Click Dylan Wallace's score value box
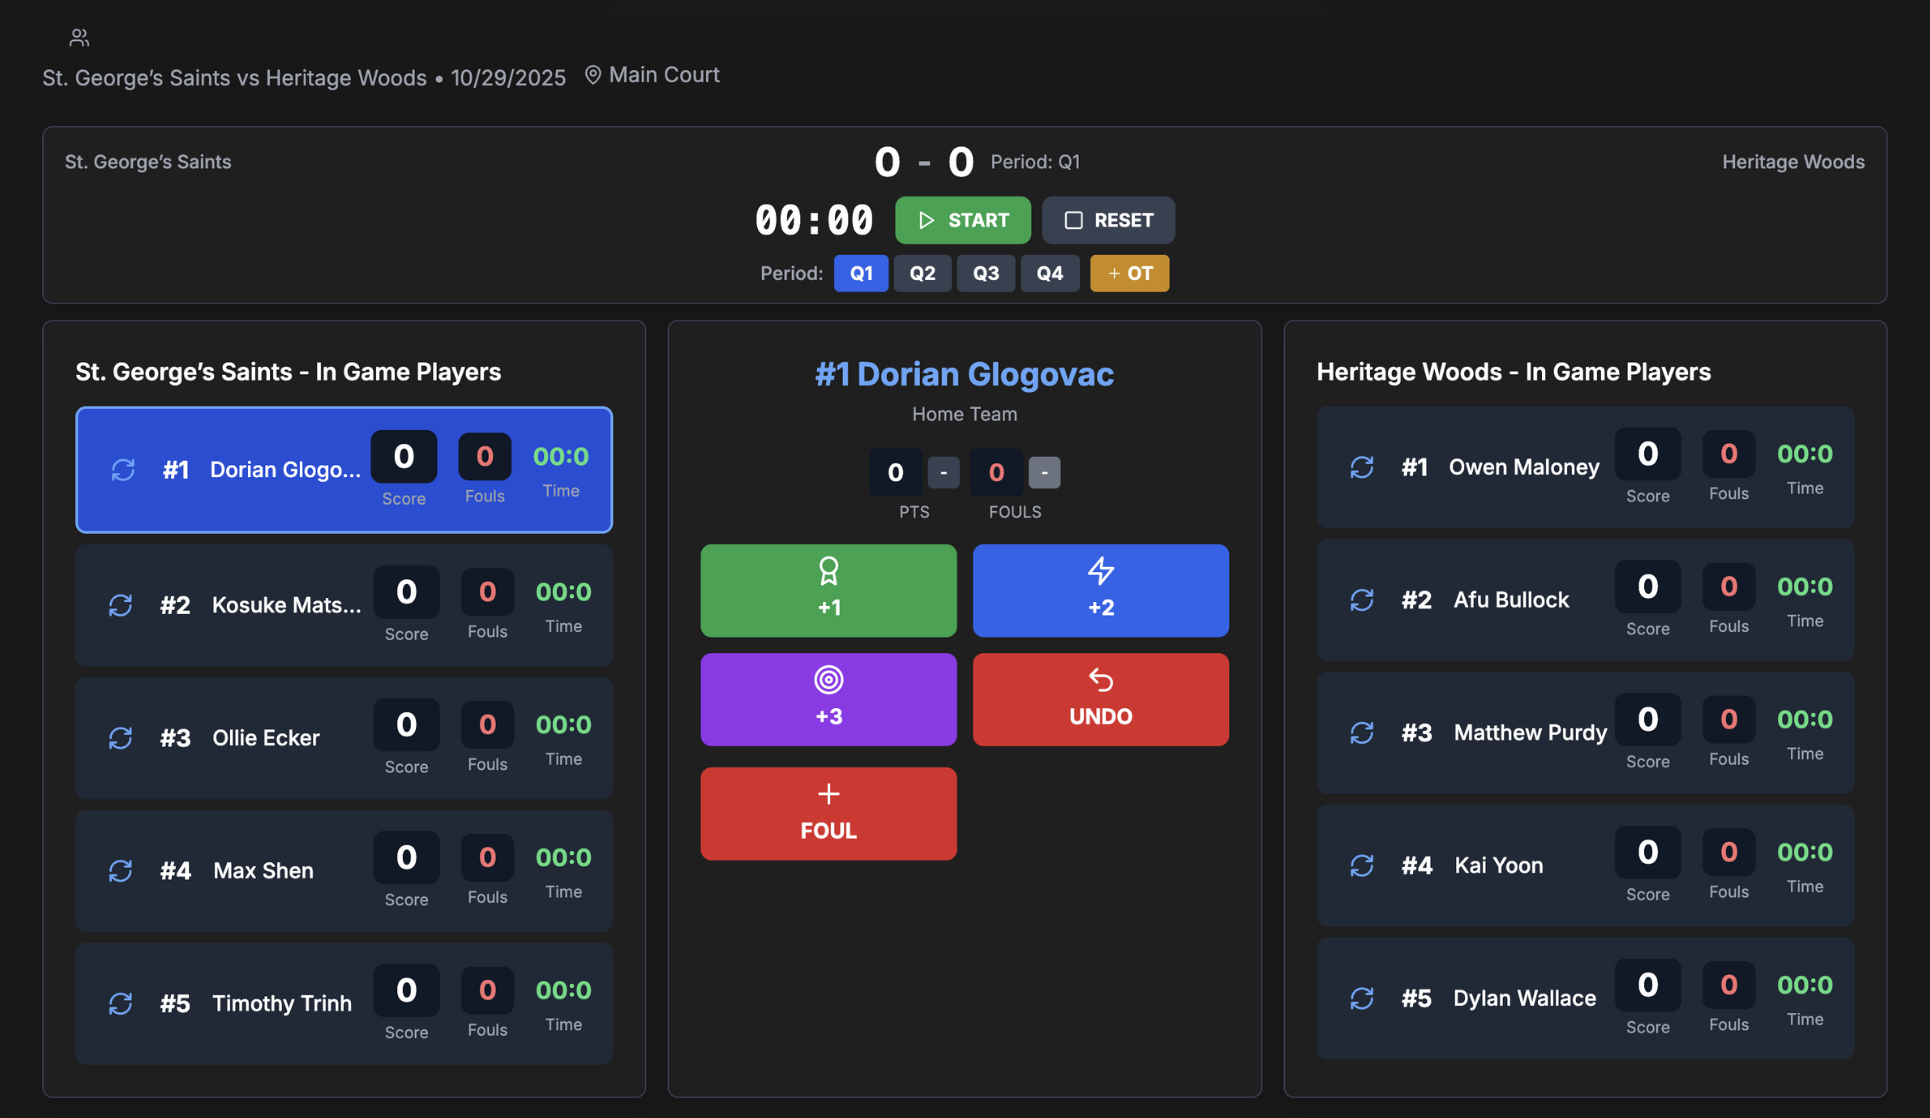1930x1118 pixels. (x=1647, y=985)
